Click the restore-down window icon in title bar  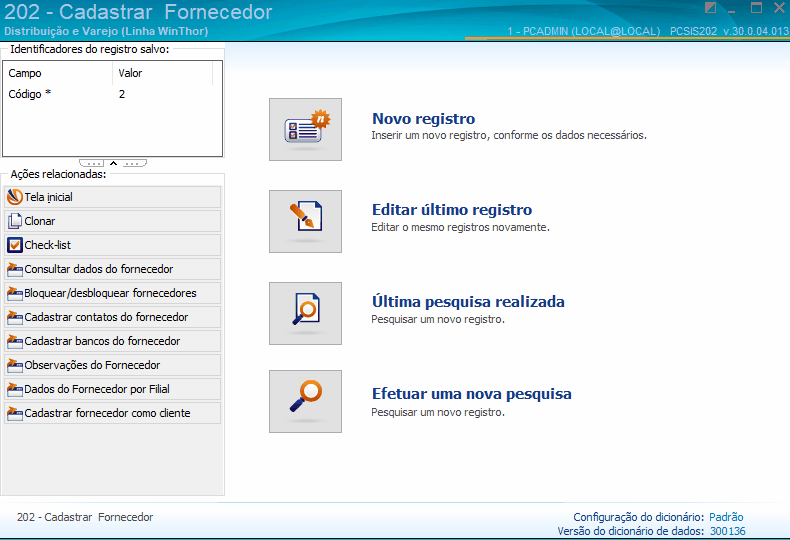tap(710, 7)
